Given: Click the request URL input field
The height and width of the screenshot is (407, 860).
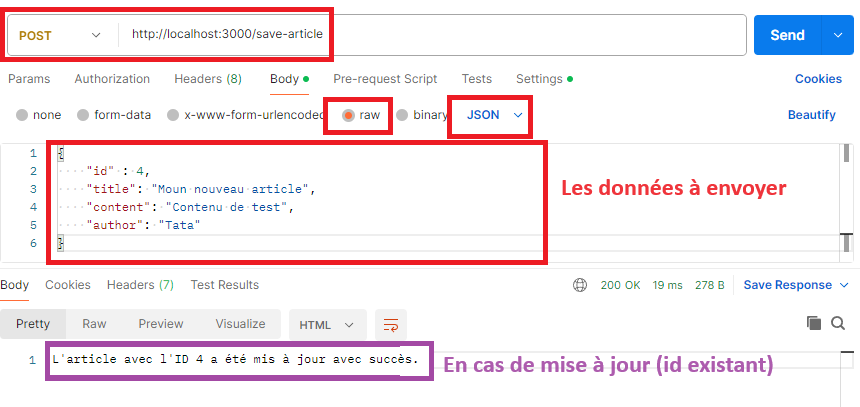Looking at the screenshot, I should pos(430,35).
